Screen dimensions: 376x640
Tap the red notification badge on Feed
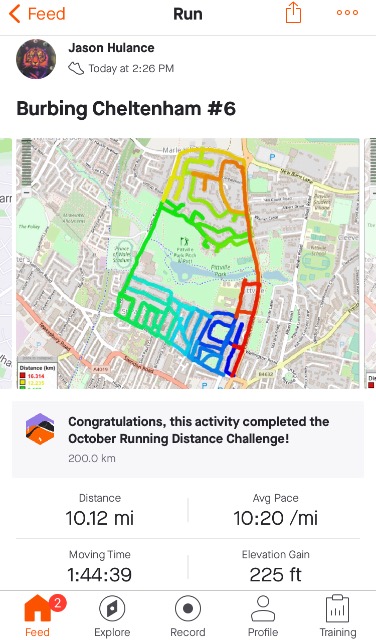point(58,602)
